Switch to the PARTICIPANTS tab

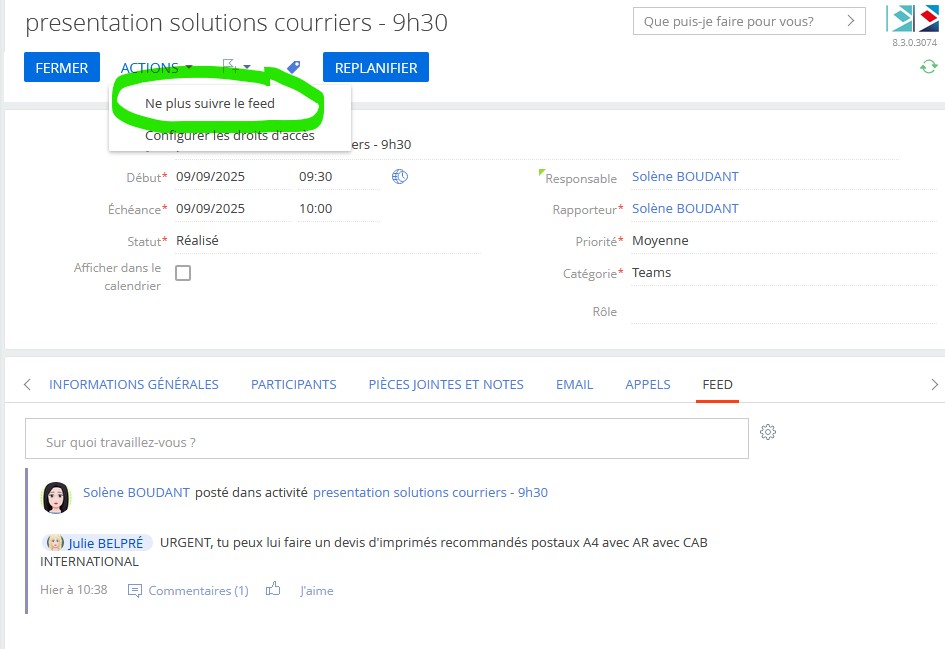pos(293,384)
